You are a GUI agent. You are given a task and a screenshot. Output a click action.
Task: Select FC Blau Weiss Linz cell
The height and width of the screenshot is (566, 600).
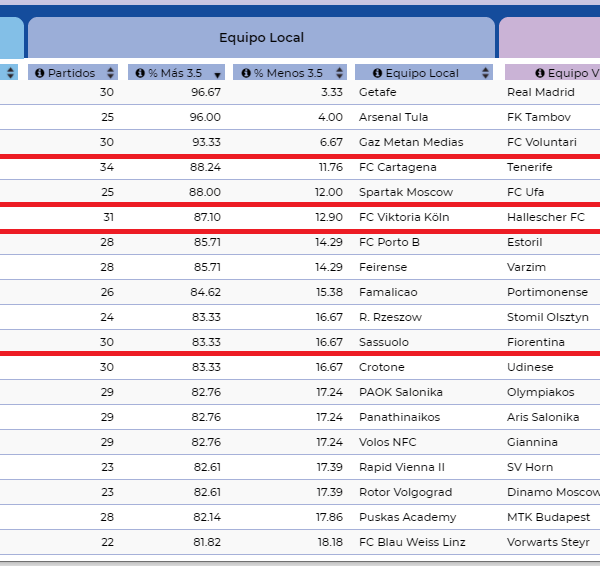pyautogui.click(x=412, y=542)
